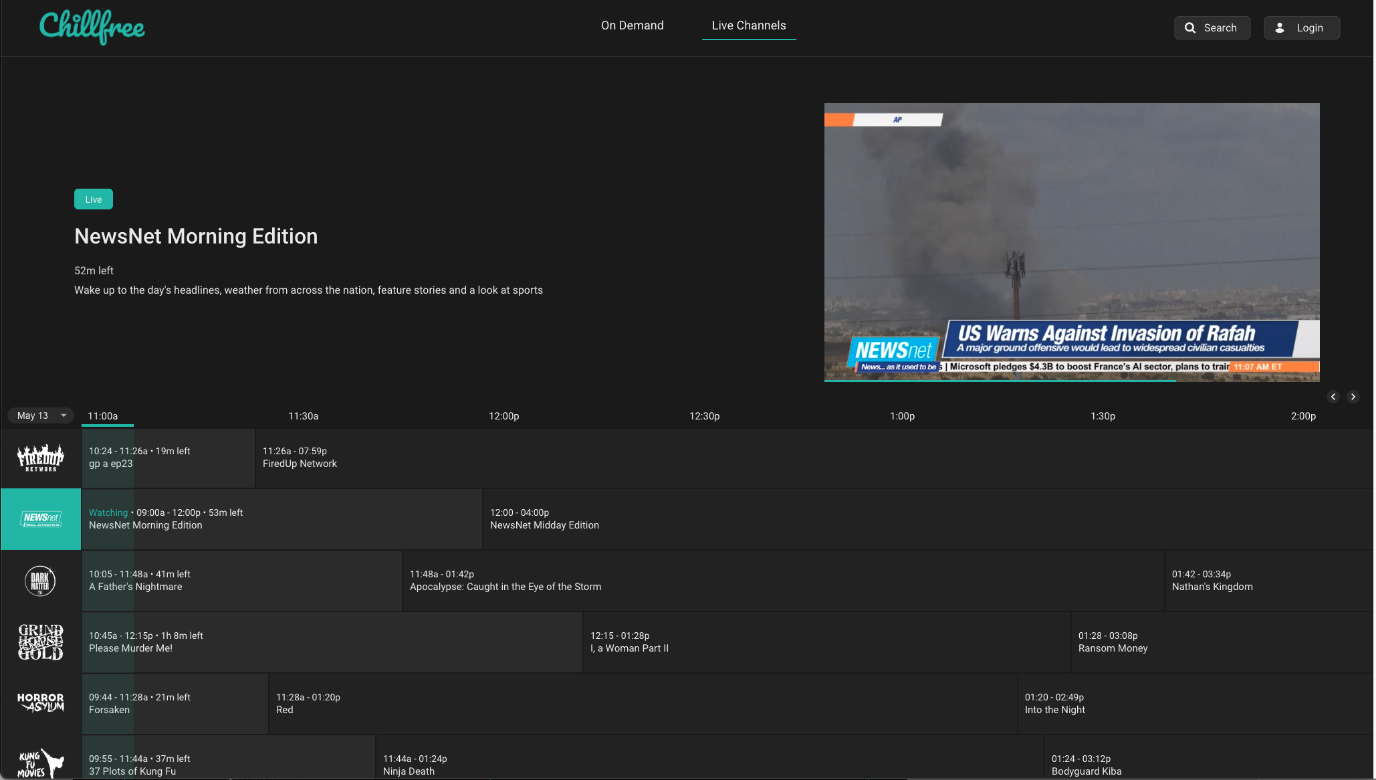1376x780 pixels.
Task: Click the 1:00p timeline marker
Action: (902, 416)
